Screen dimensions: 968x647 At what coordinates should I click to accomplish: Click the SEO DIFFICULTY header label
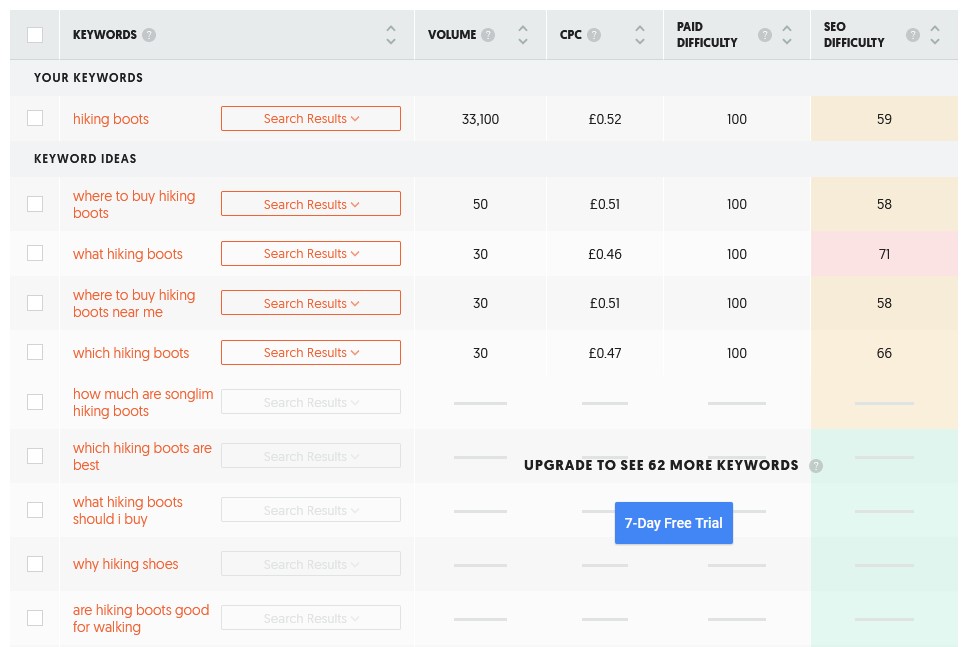tap(854, 35)
